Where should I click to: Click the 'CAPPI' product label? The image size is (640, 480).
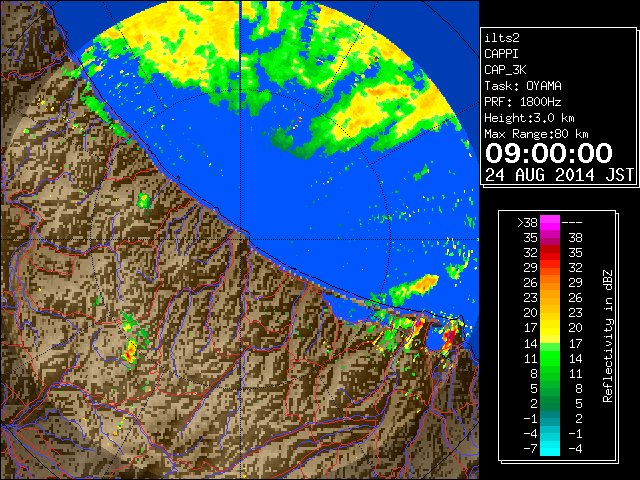(501, 54)
